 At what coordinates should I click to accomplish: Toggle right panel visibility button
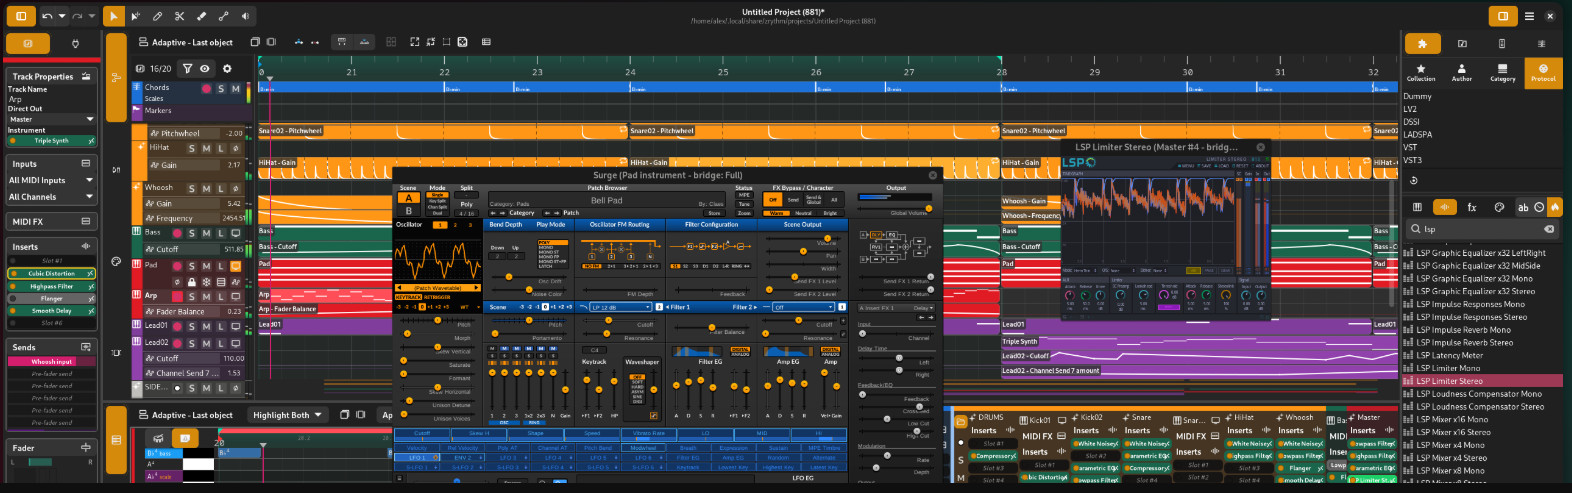pos(1502,16)
